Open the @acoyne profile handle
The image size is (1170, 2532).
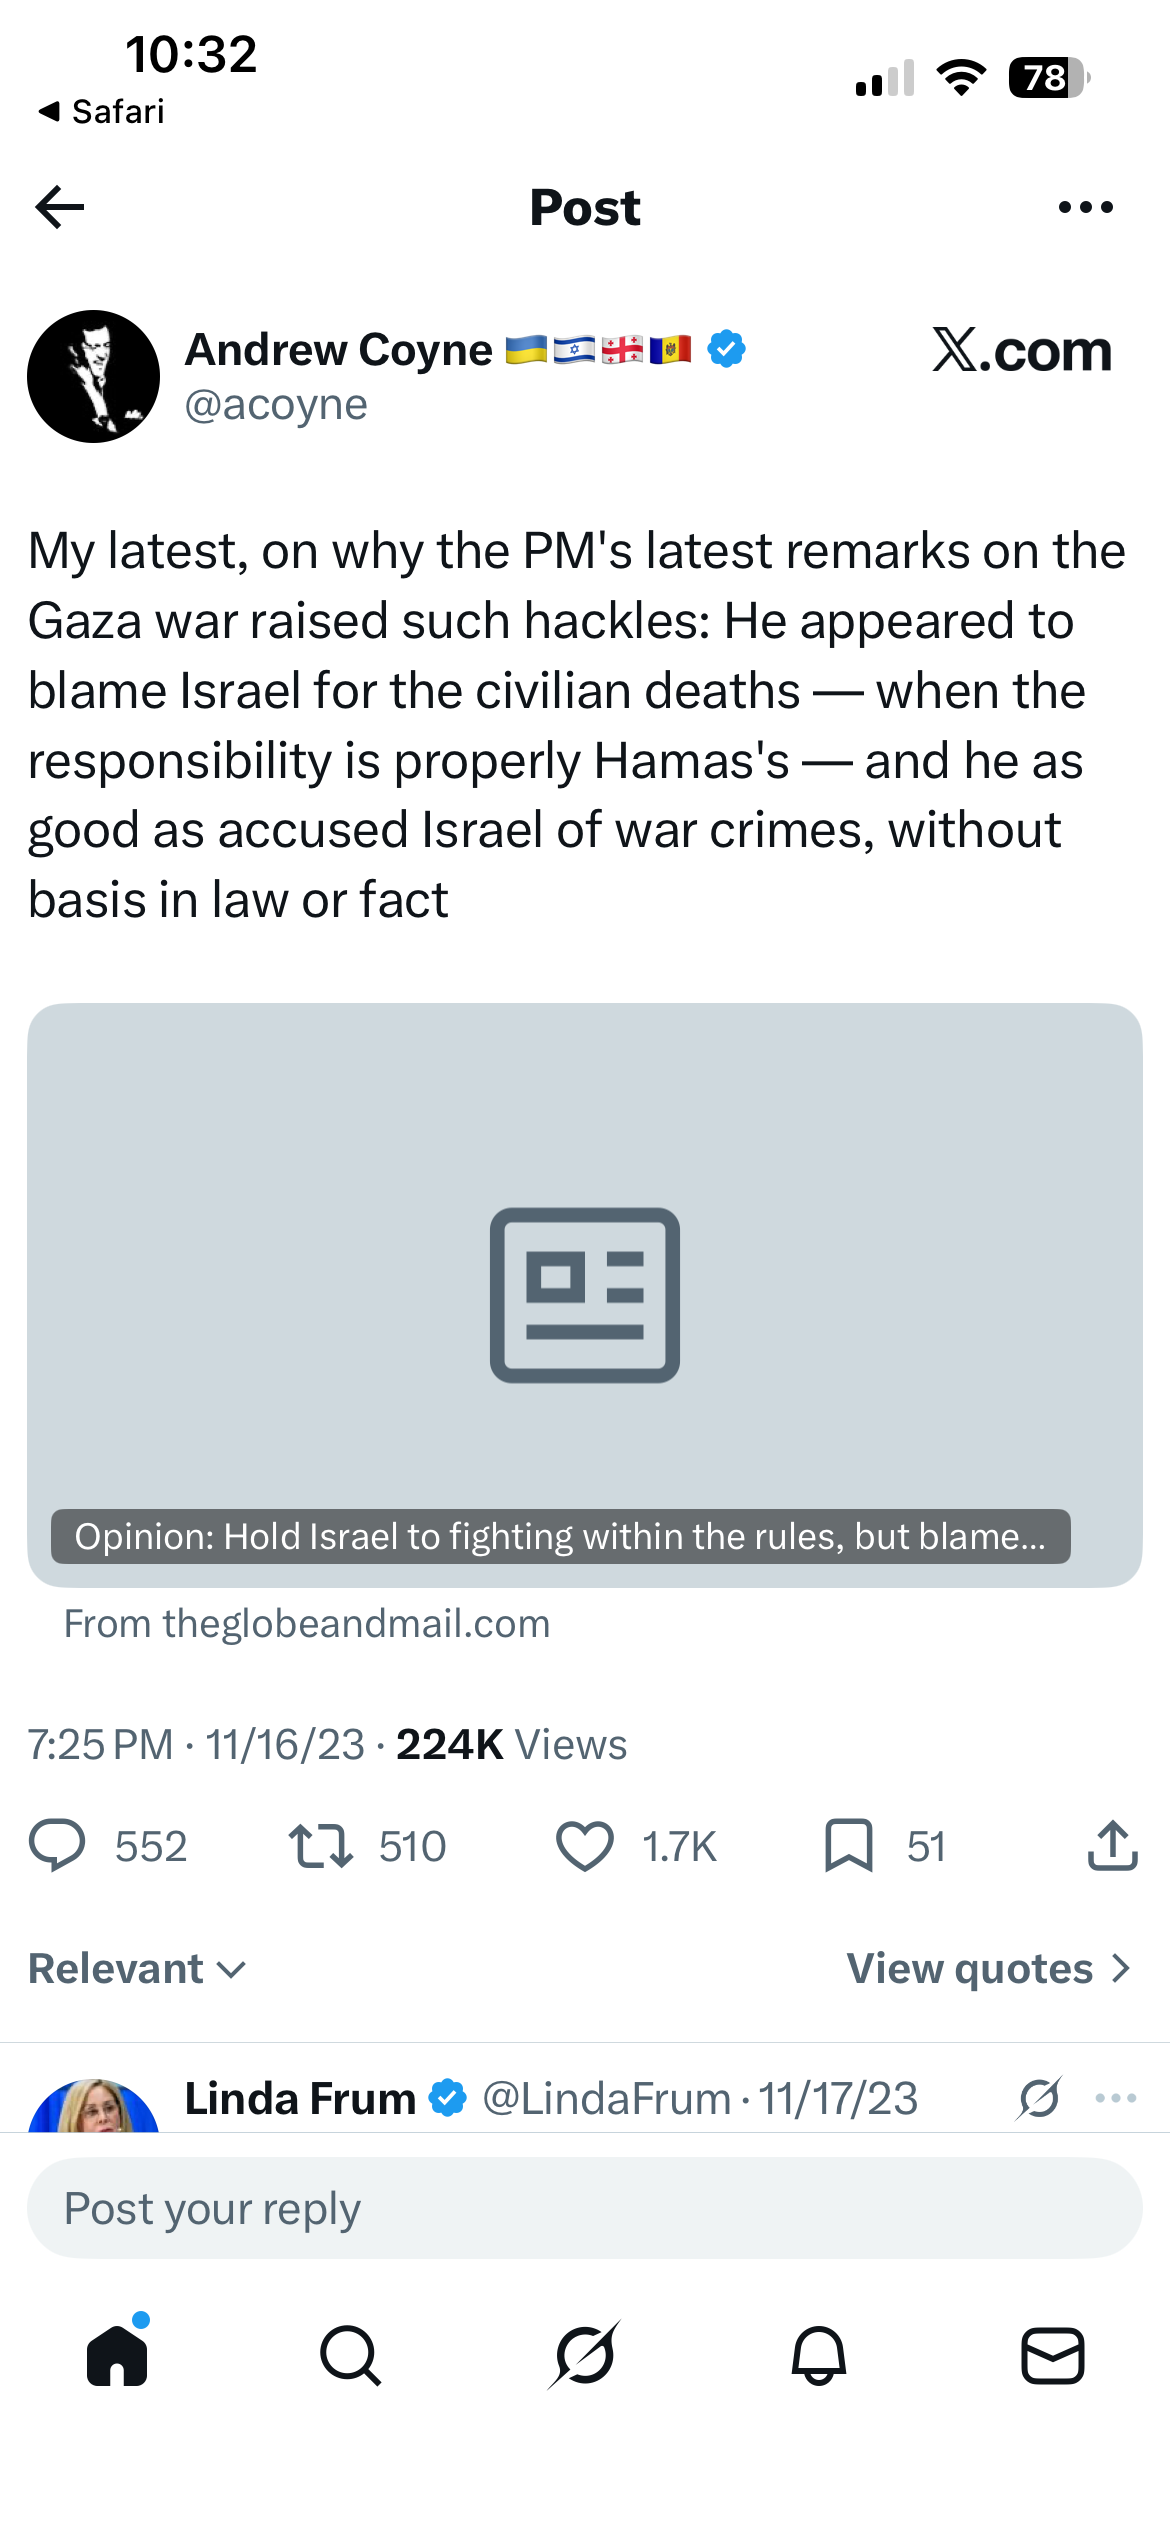[x=276, y=405]
